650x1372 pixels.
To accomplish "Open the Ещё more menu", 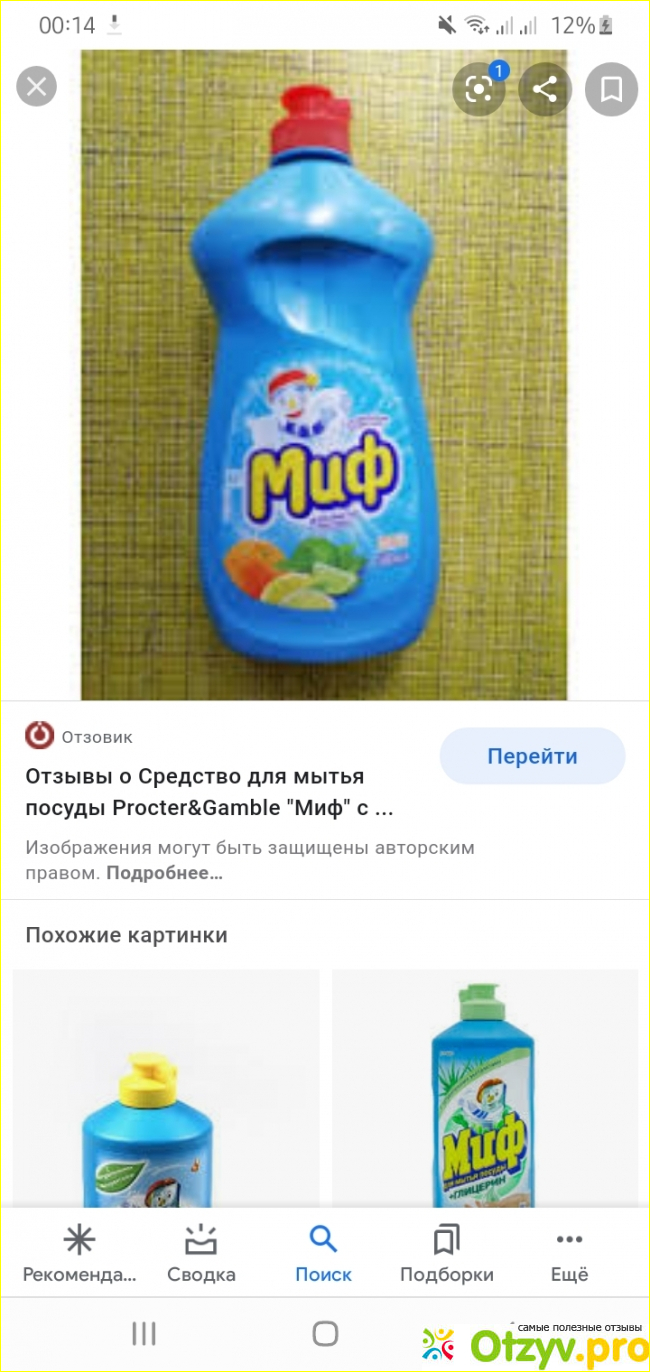I will 569,1255.
